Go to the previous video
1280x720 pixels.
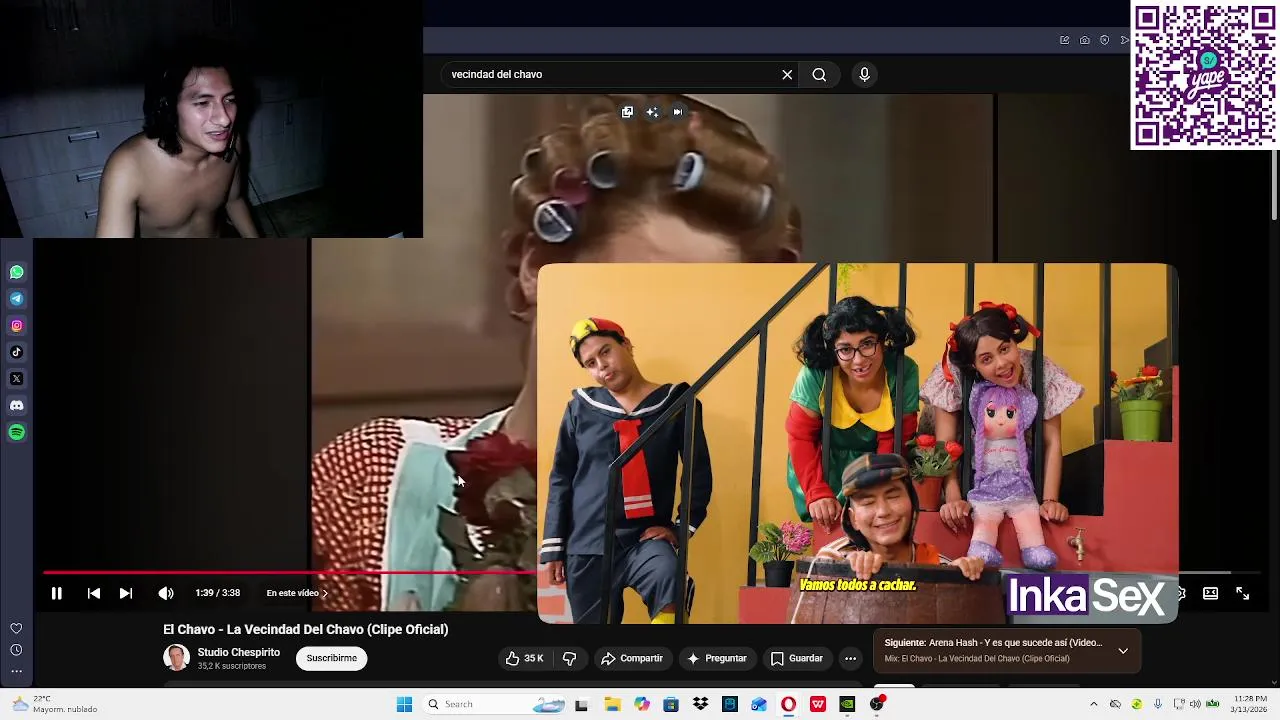point(94,593)
